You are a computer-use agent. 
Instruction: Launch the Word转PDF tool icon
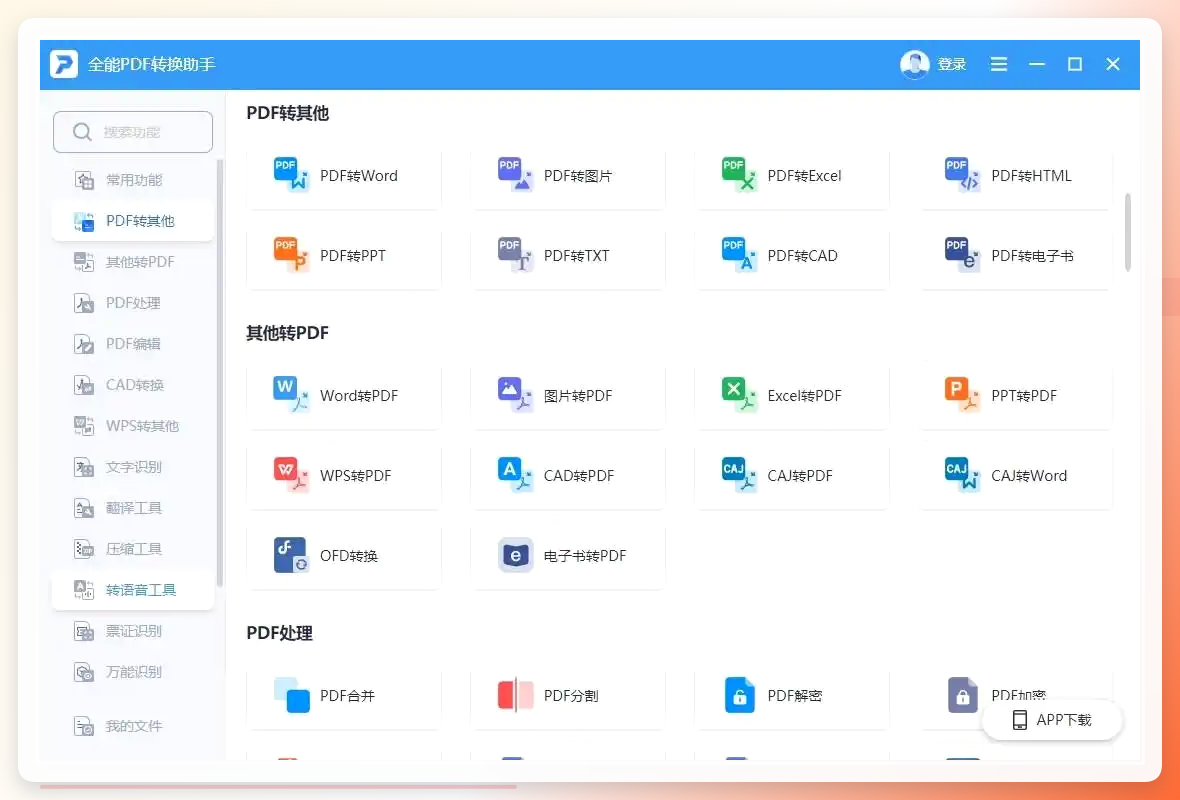tap(291, 394)
